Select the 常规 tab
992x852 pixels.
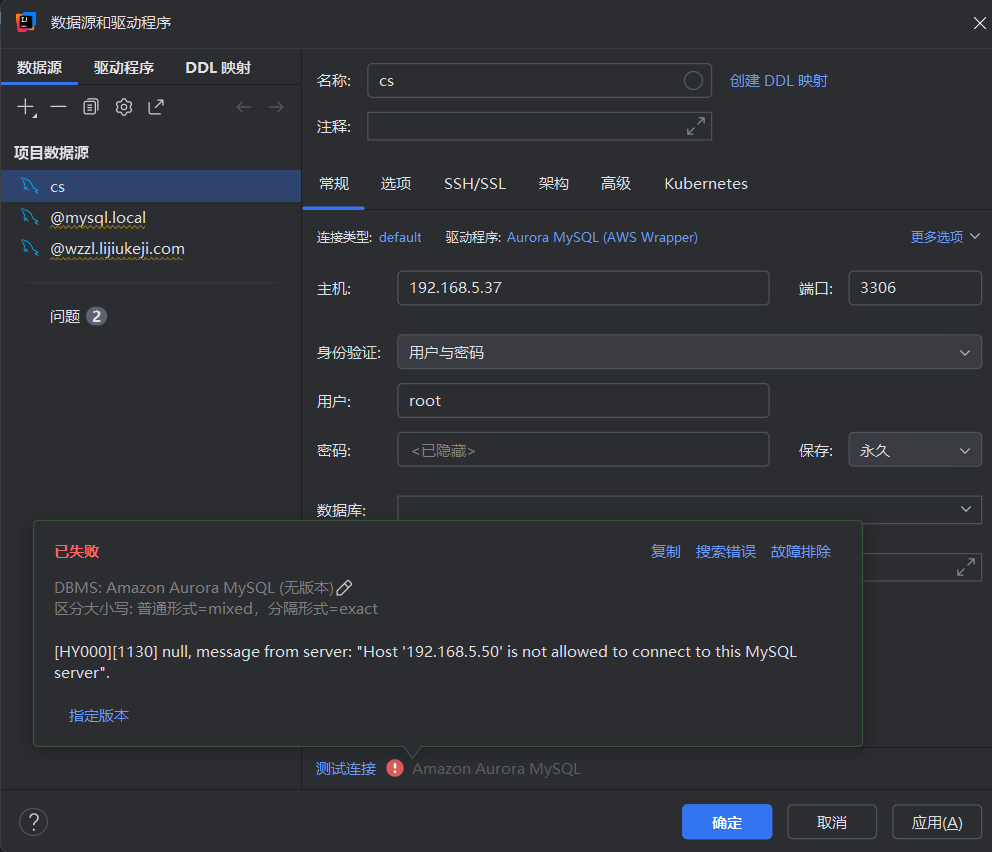[333, 184]
